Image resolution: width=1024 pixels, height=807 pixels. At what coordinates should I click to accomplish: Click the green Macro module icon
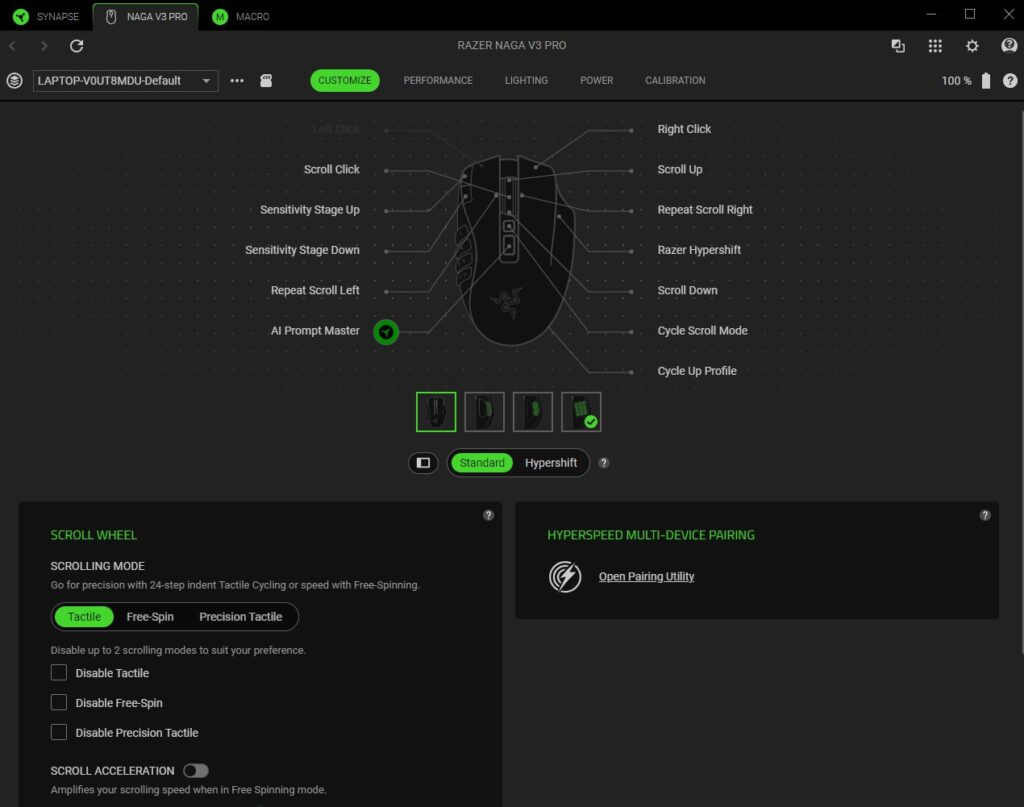pos(220,16)
